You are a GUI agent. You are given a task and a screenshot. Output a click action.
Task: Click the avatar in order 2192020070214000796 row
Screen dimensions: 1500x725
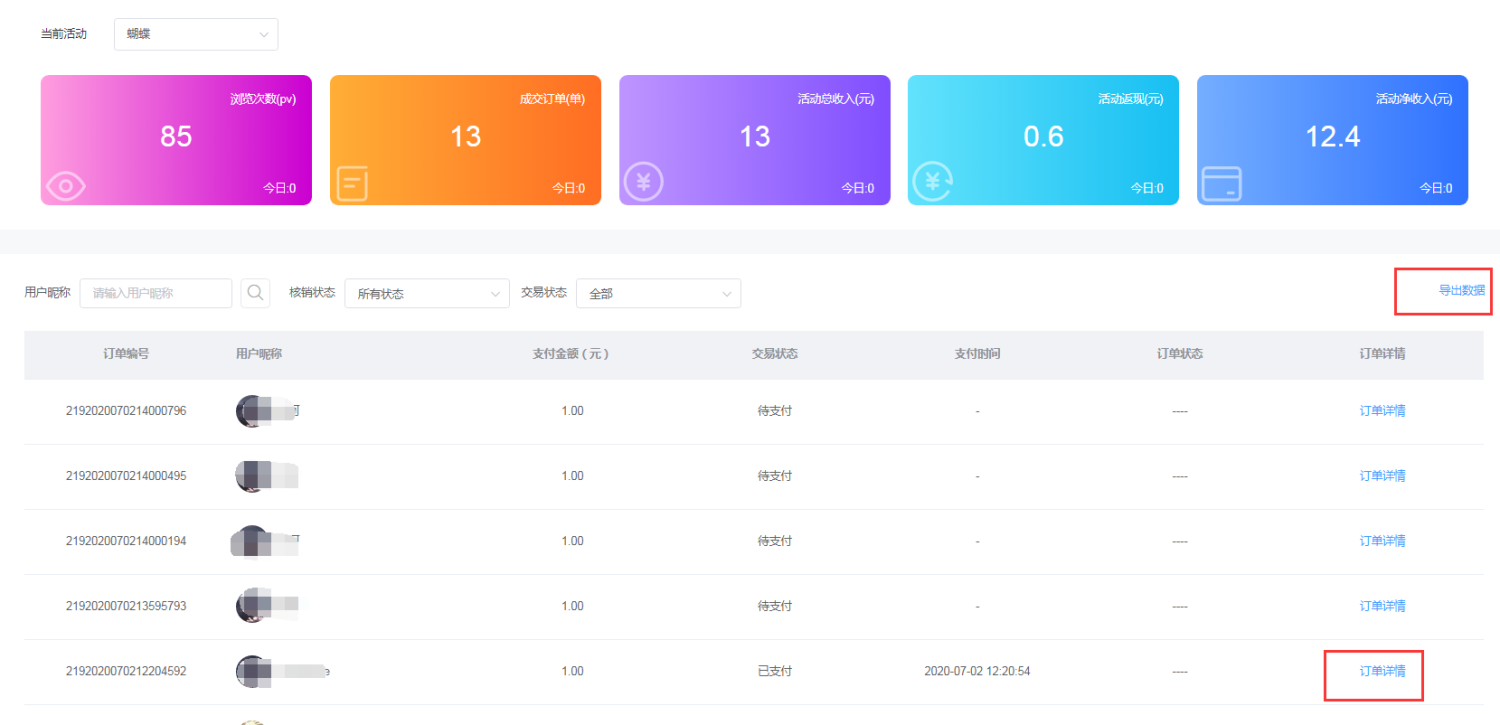[x=251, y=411]
